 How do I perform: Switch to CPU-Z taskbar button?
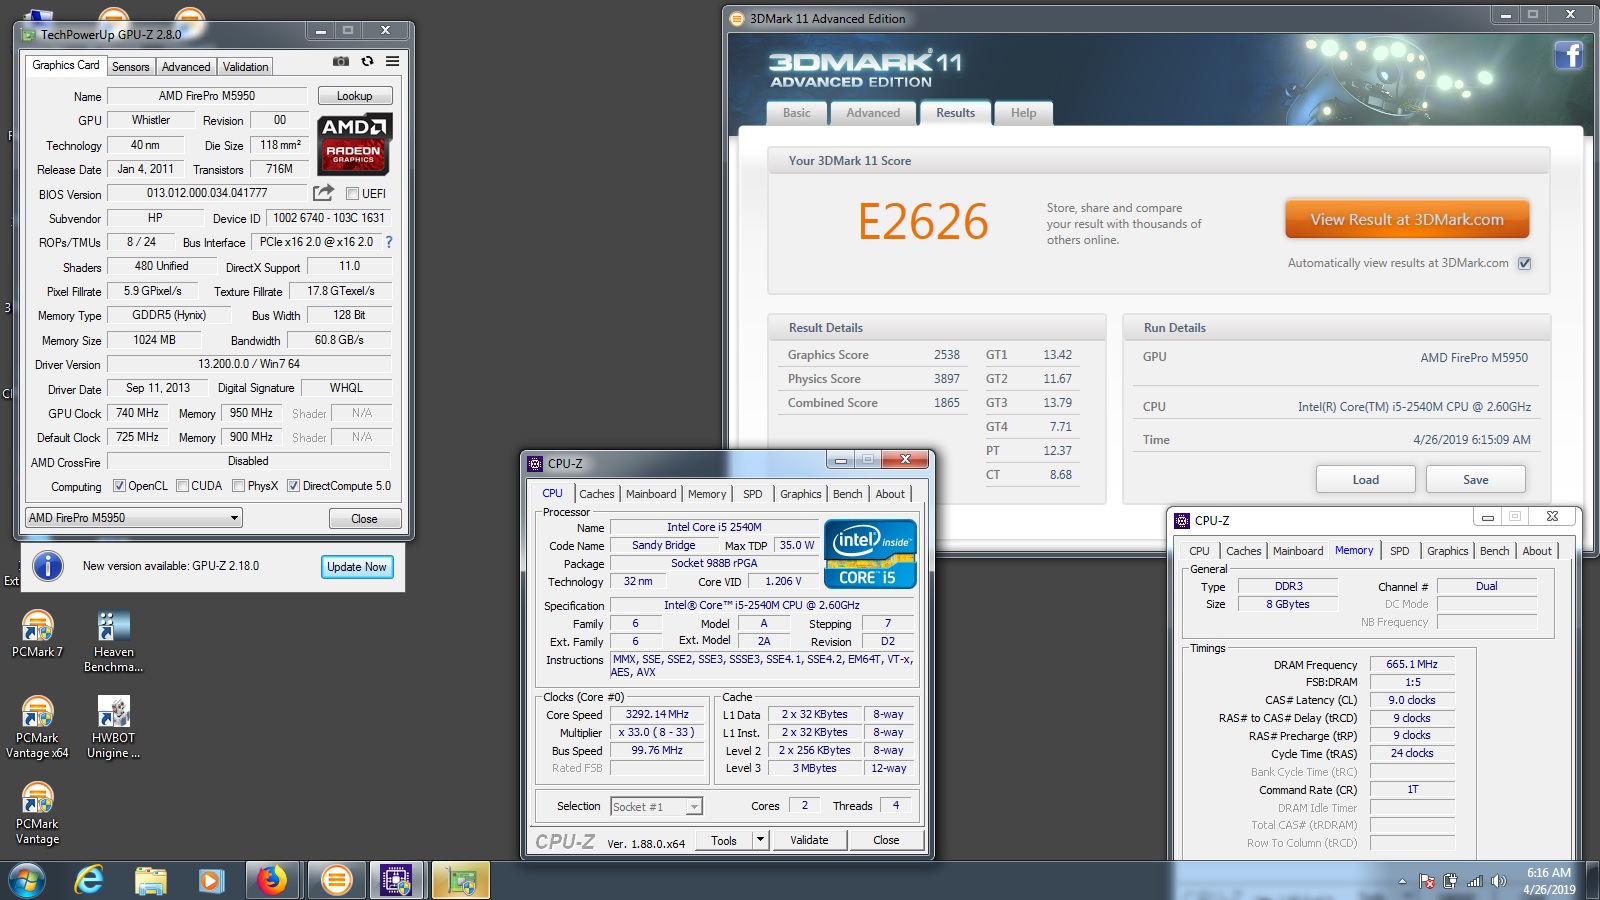pos(398,880)
